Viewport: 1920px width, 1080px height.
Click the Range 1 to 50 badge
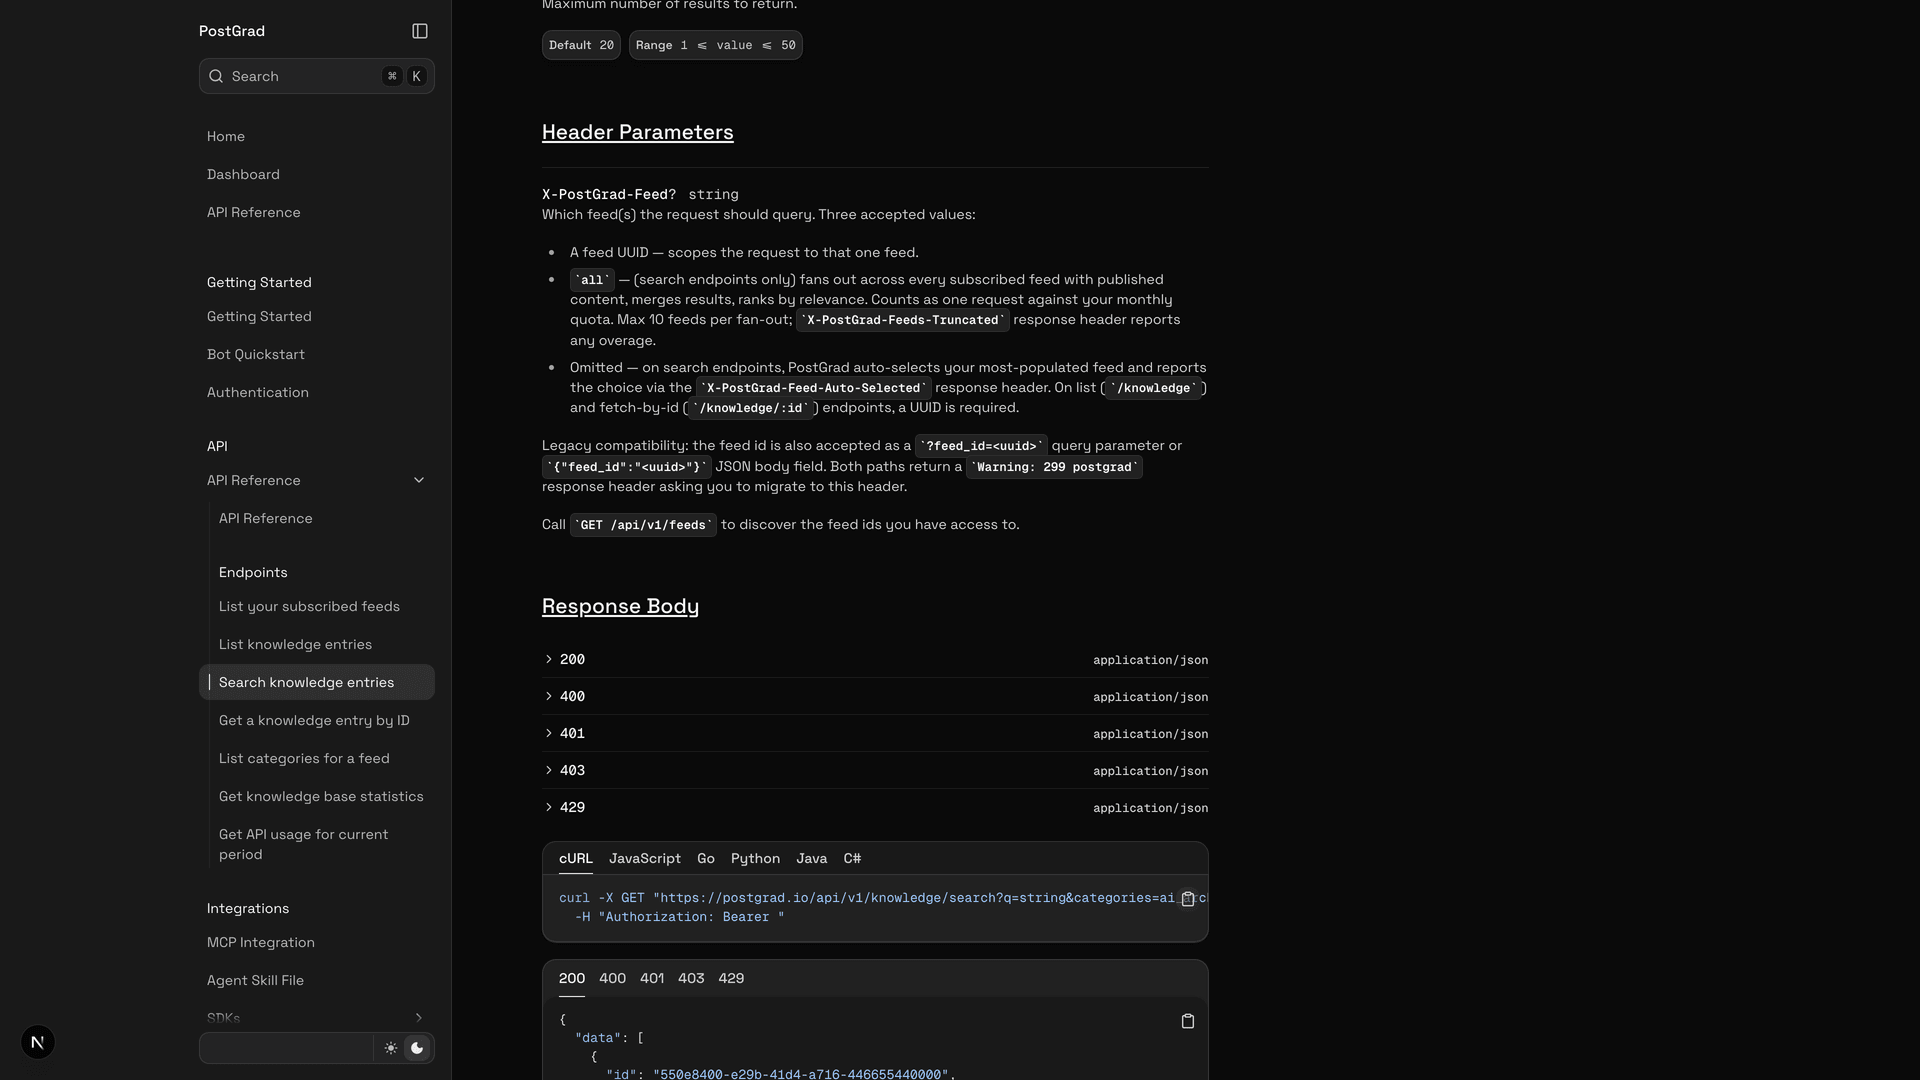coord(716,45)
